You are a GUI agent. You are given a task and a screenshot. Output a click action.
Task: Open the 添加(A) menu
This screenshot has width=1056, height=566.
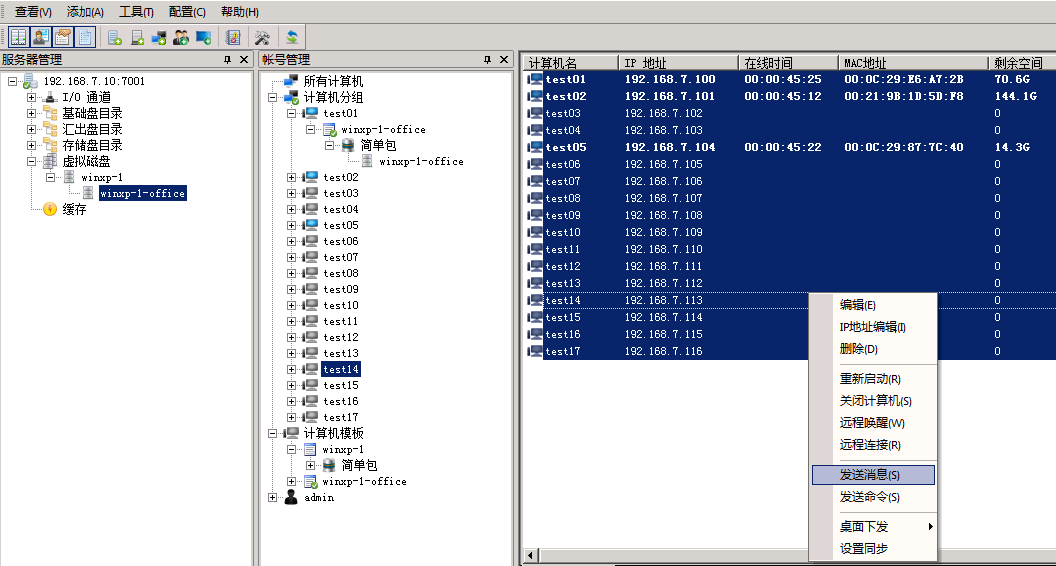point(85,12)
